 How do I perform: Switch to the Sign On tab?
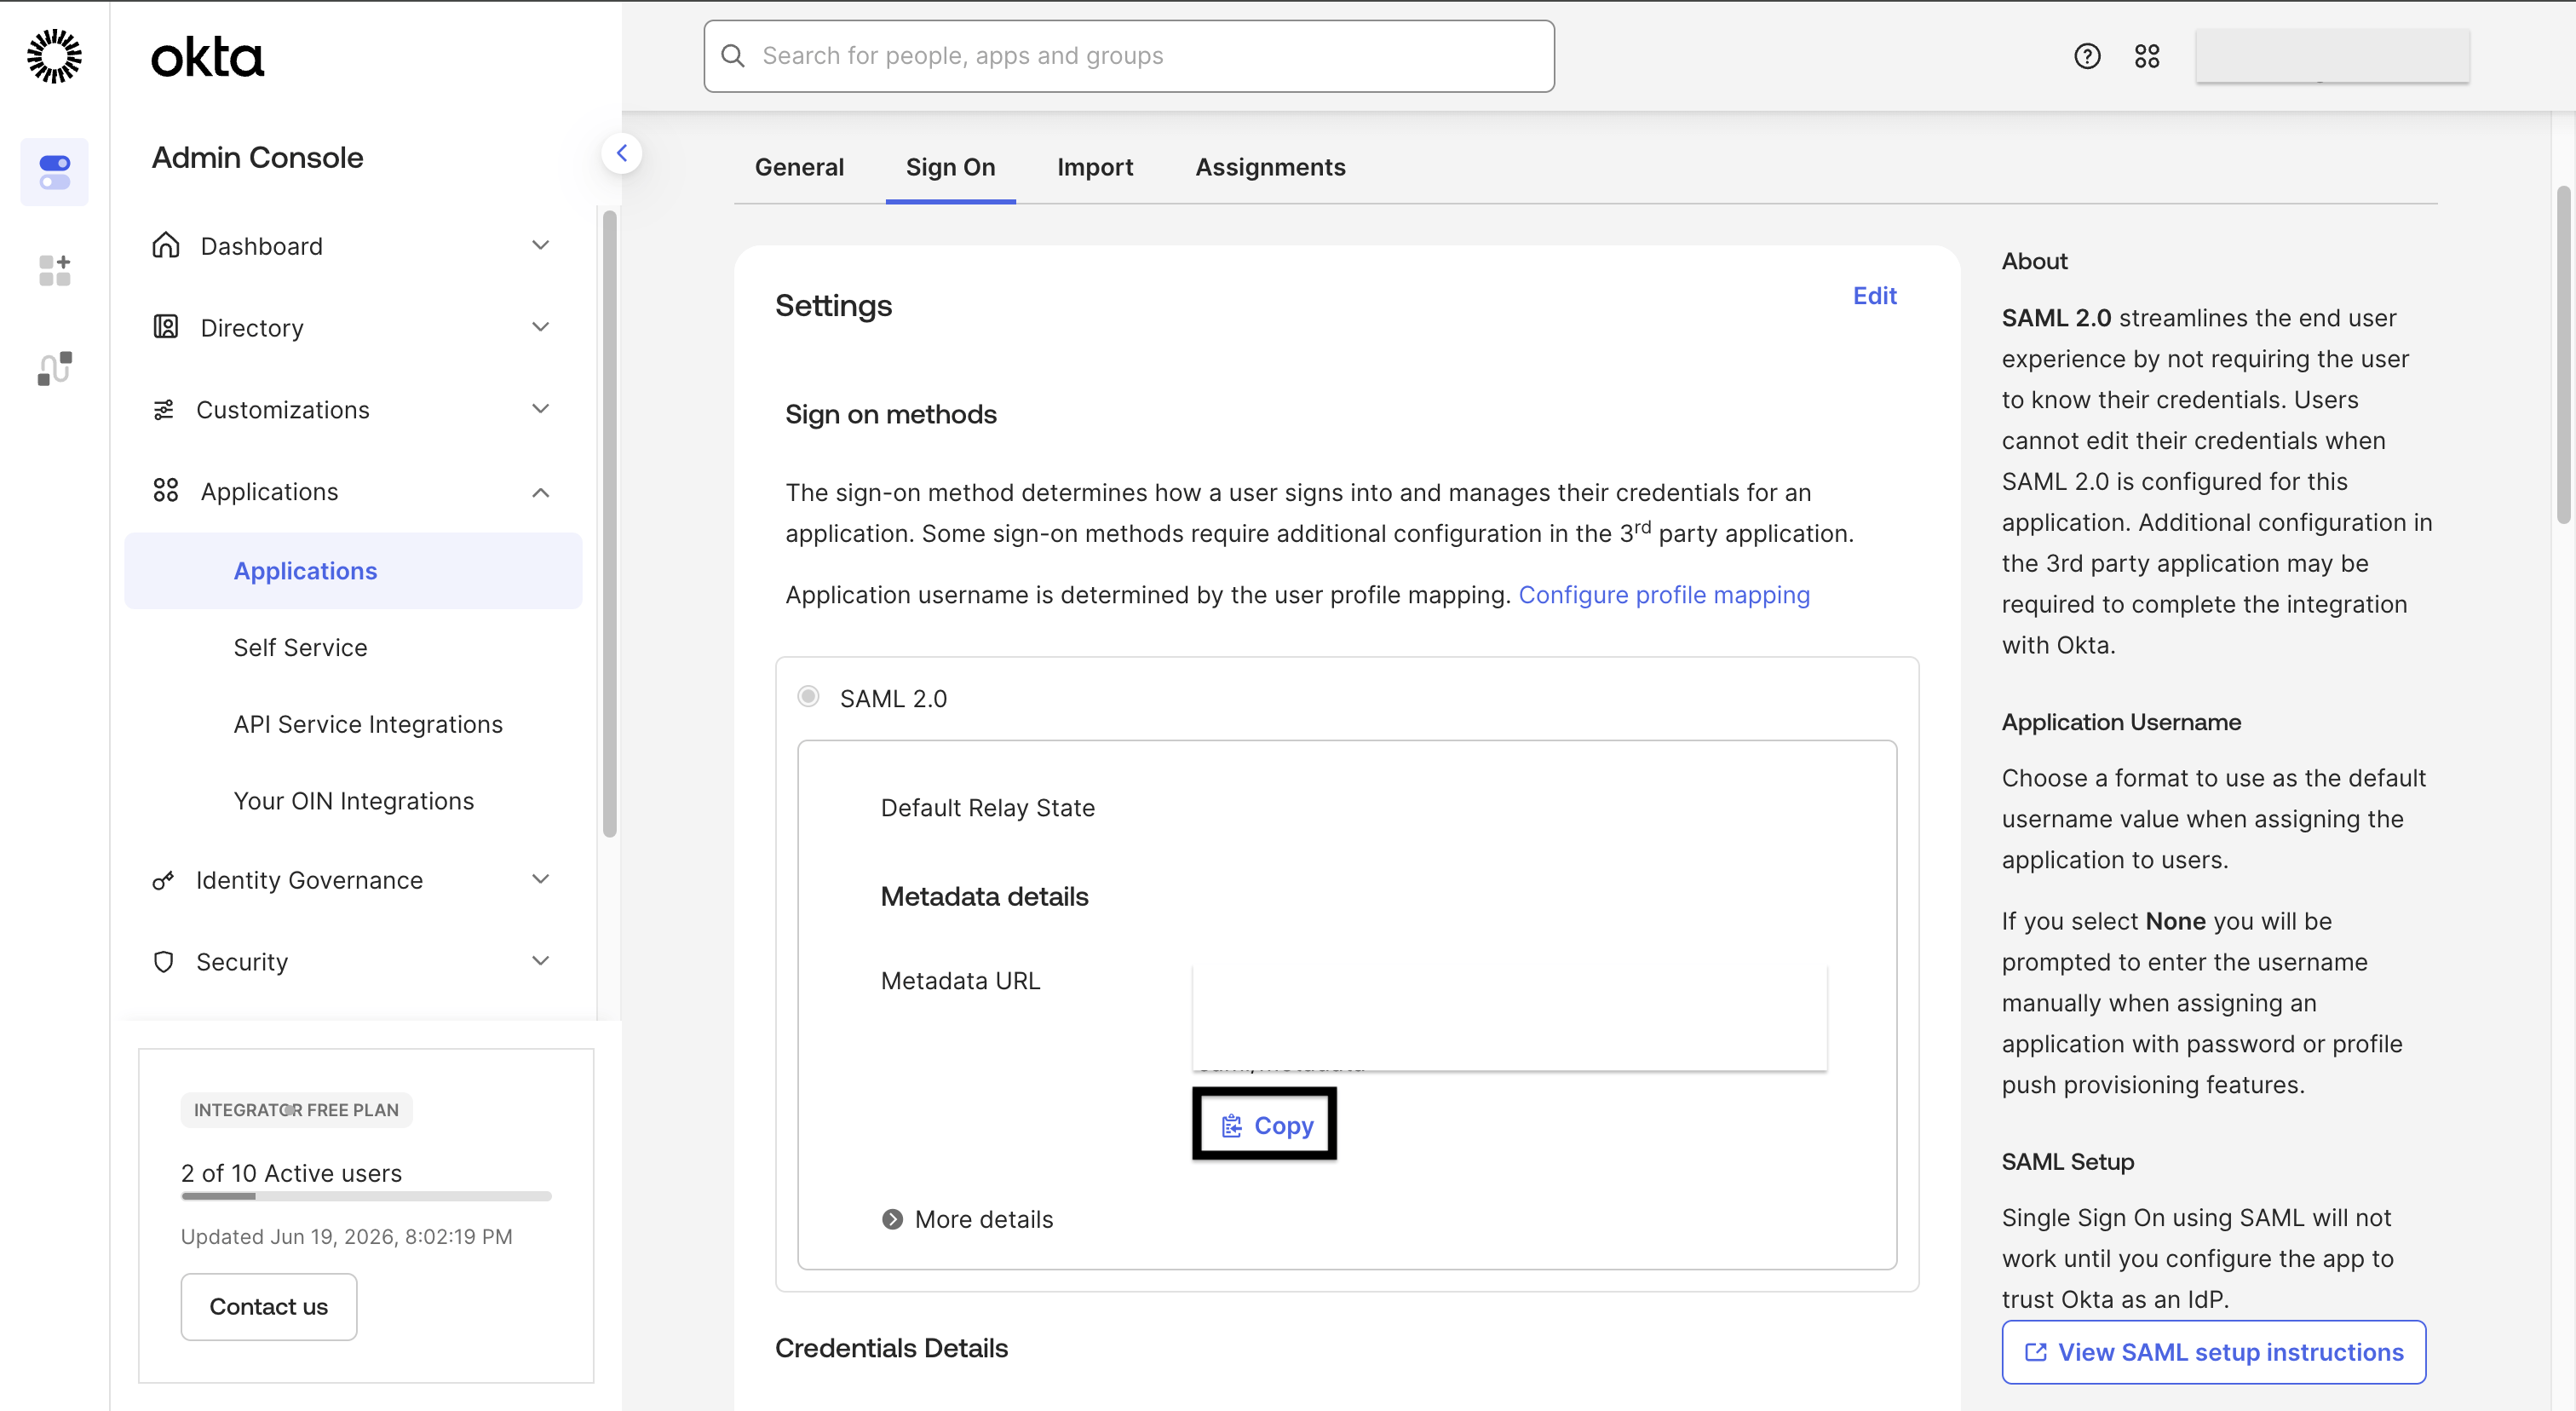(x=950, y=167)
